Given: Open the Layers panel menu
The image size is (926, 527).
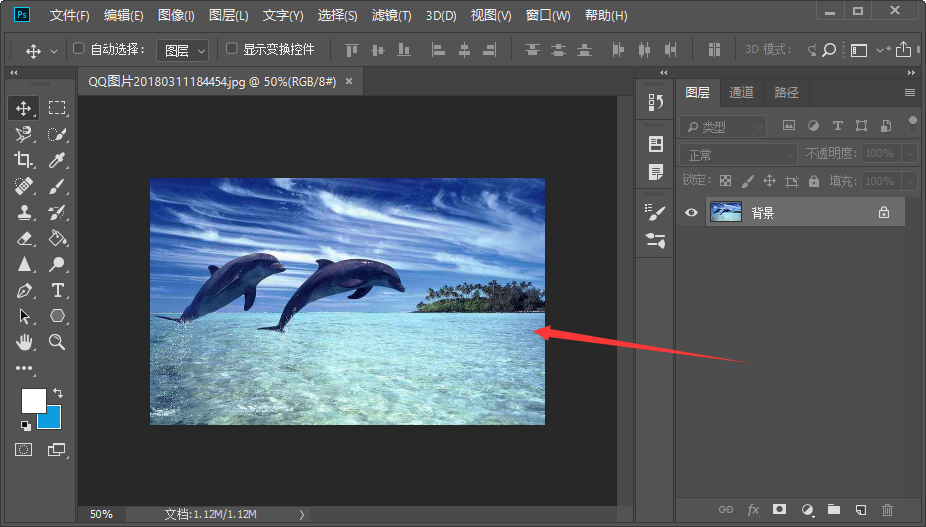Looking at the screenshot, I should click(909, 92).
